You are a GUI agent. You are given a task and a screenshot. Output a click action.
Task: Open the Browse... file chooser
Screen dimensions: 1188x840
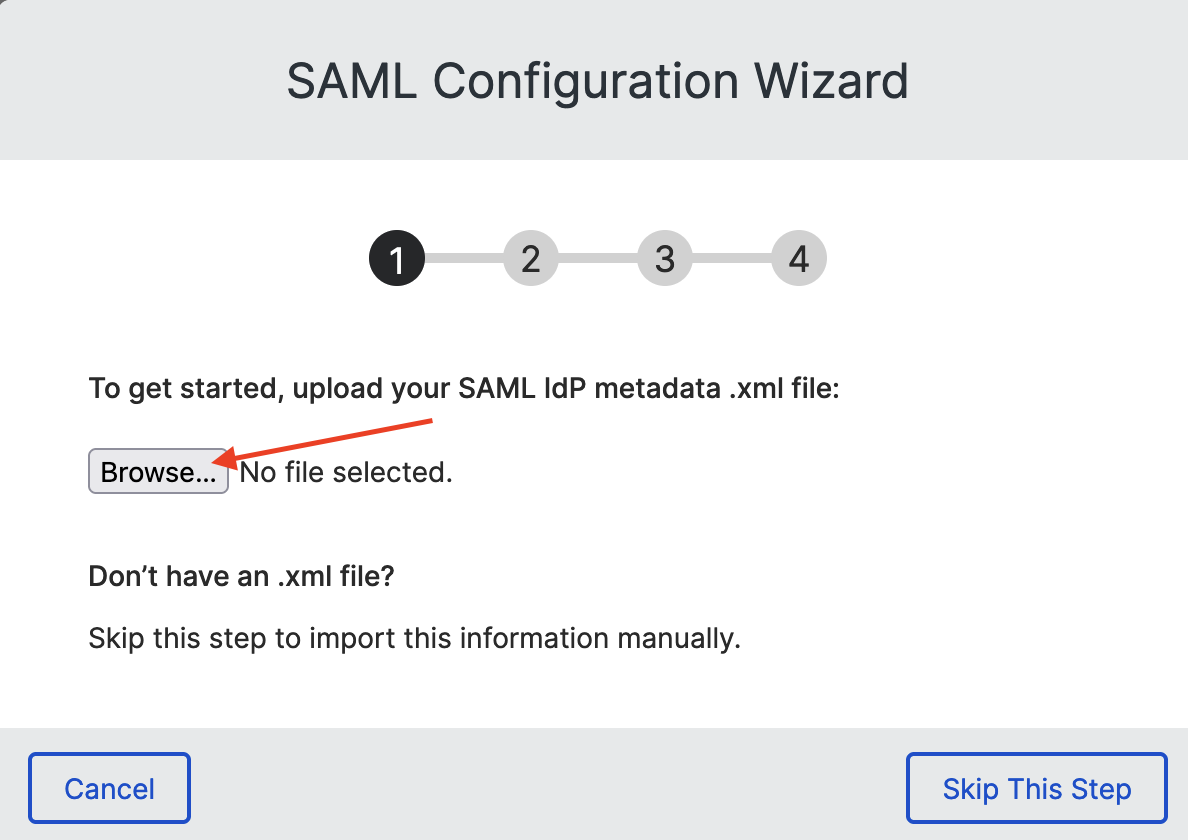click(x=158, y=471)
